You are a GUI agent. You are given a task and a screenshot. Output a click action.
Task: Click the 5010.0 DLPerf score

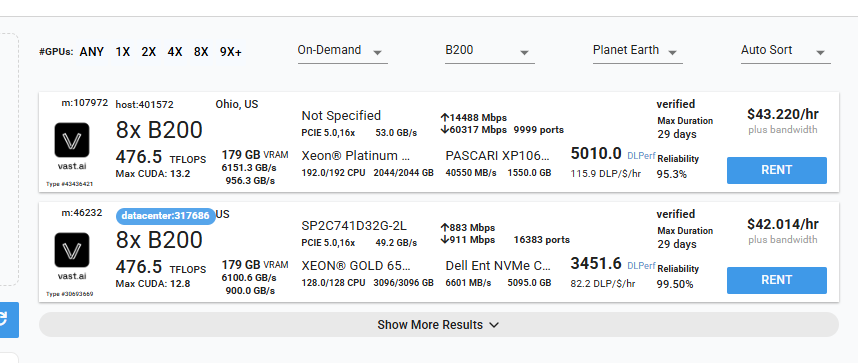pos(596,154)
